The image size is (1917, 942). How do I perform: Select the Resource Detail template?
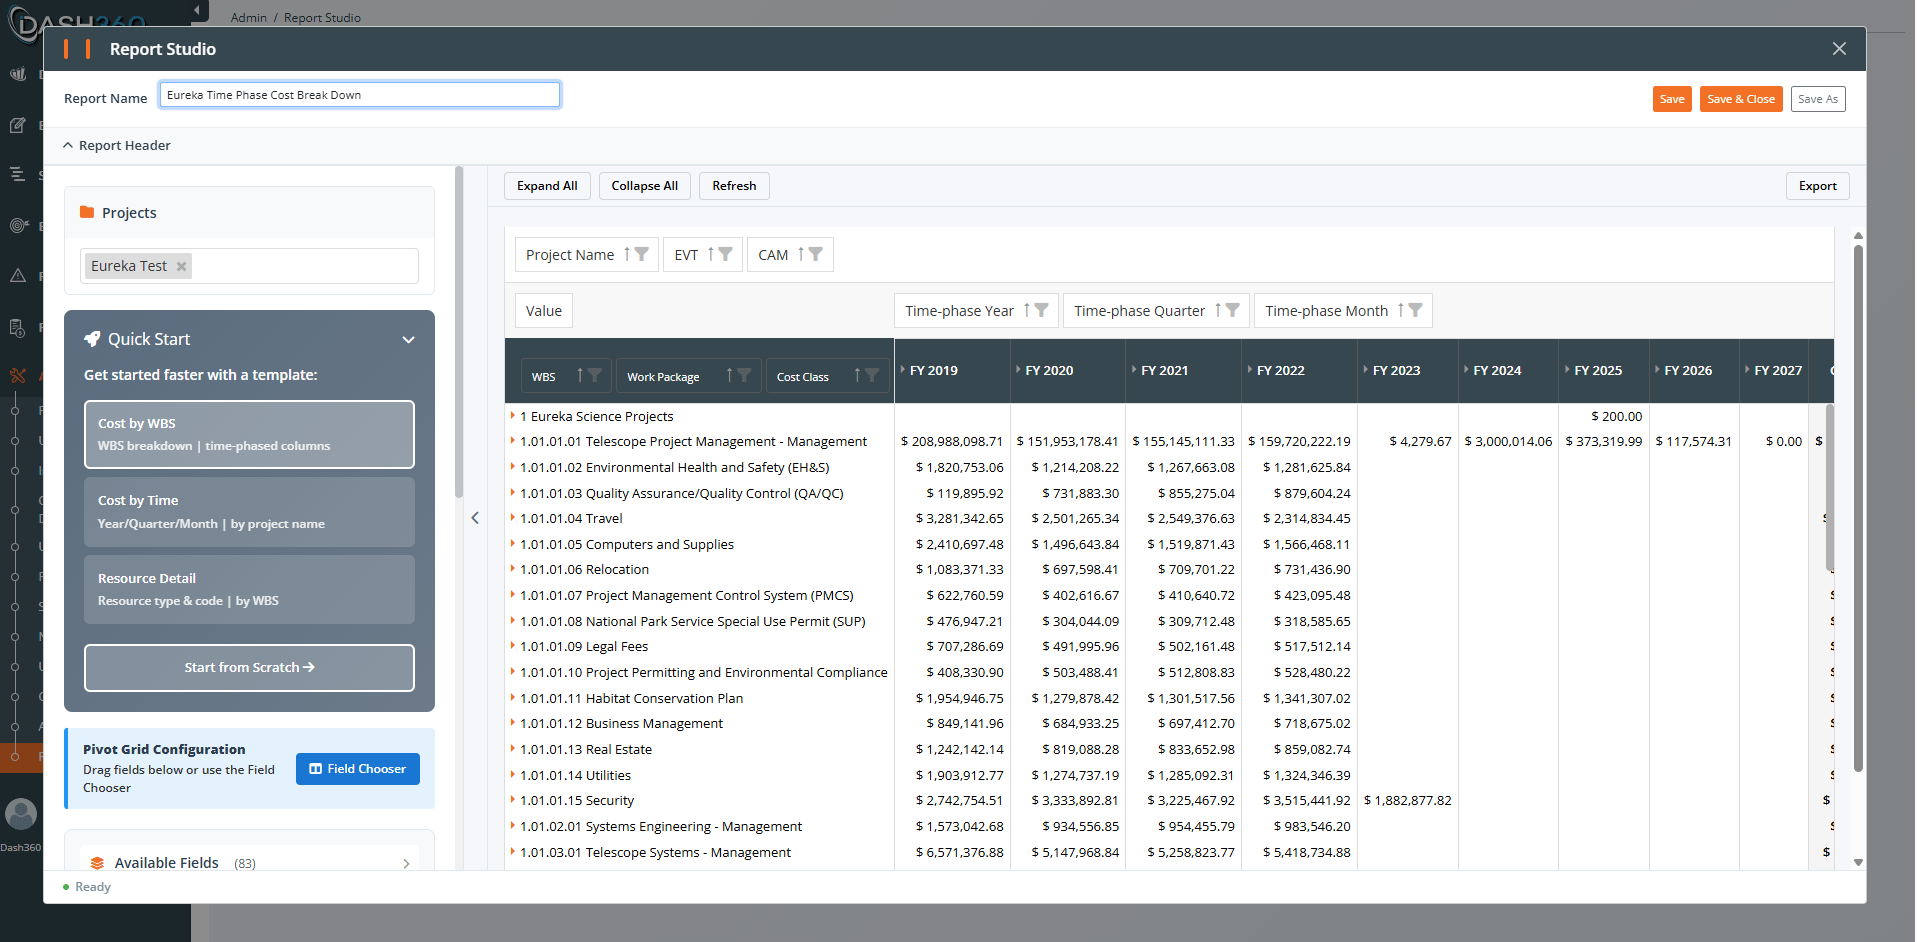tap(249, 589)
